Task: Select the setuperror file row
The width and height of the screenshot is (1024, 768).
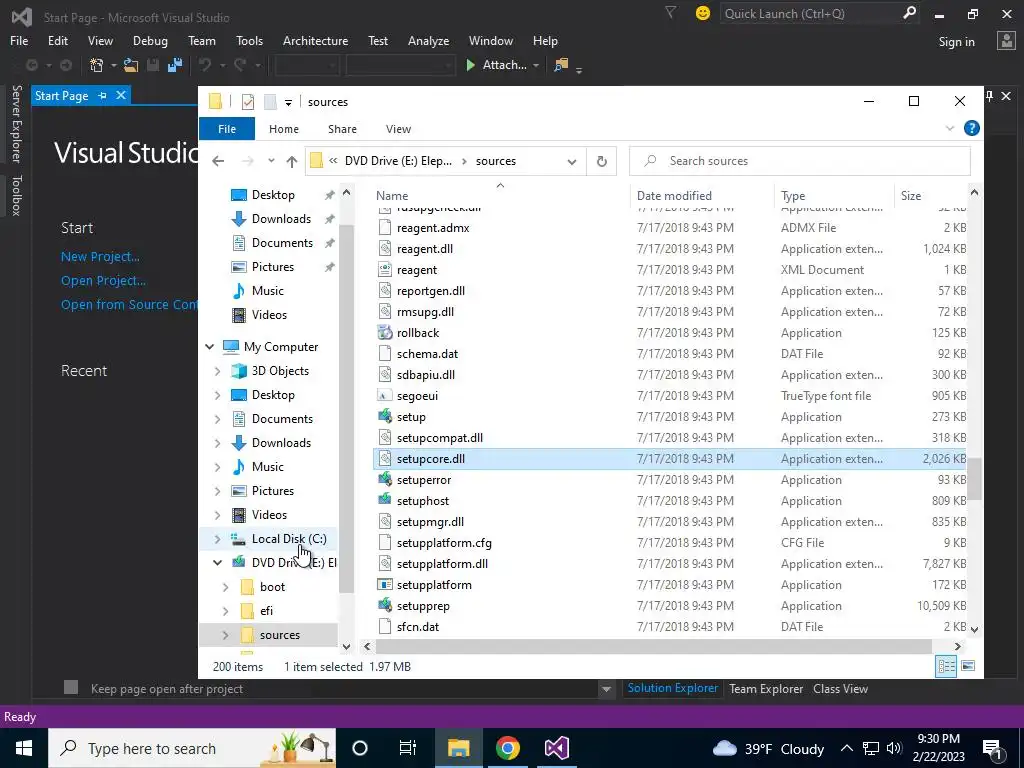Action: [x=669, y=479]
